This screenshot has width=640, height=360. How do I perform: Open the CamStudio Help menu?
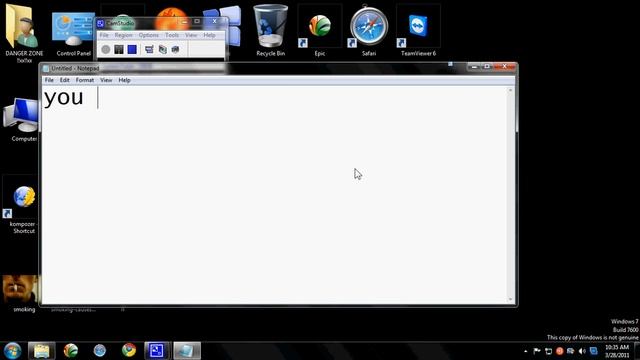209,36
